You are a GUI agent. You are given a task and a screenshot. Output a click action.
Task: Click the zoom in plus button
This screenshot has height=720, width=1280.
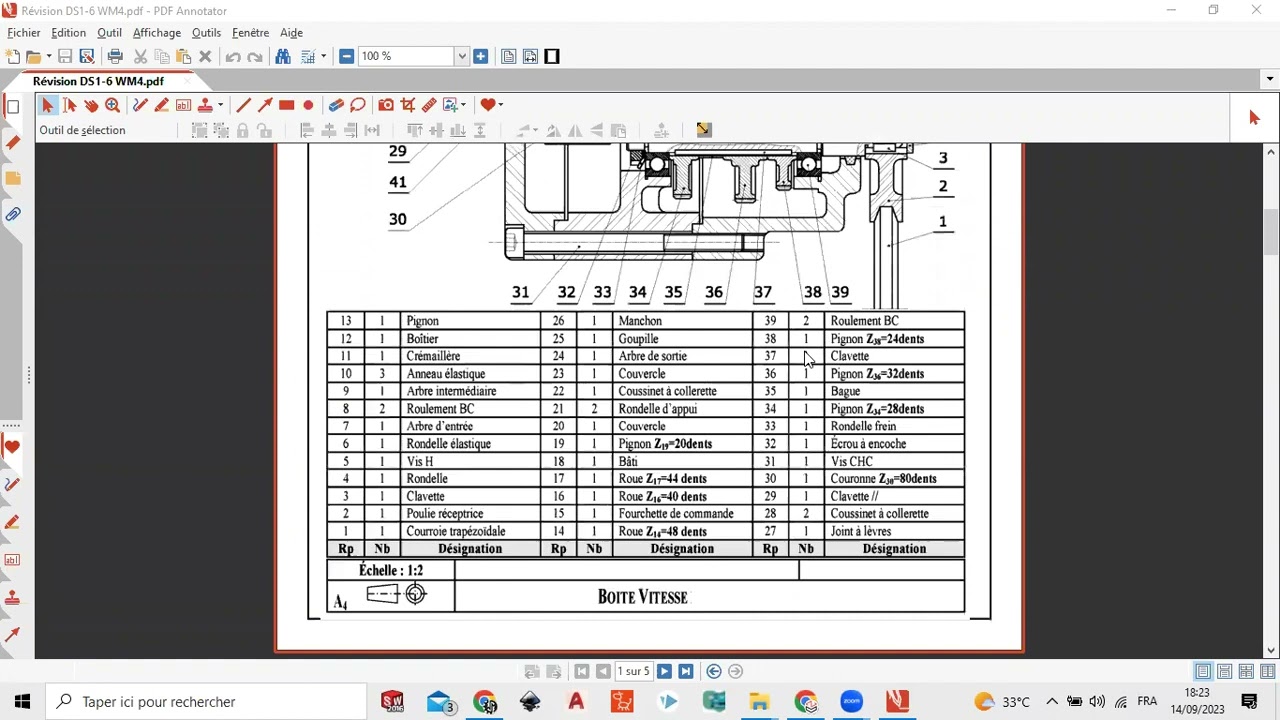480,57
